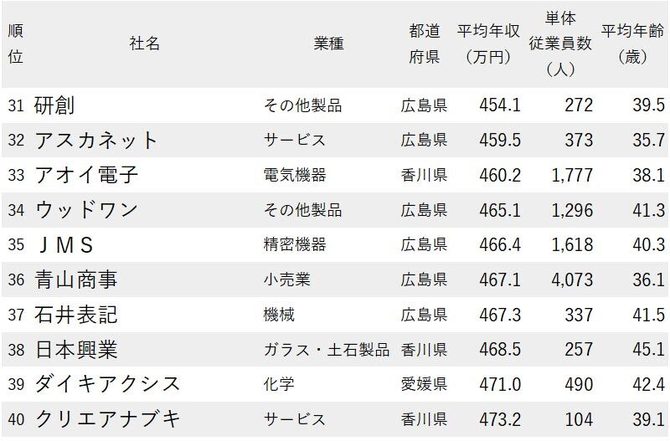This screenshot has width=670, height=441.
Task: Click the 平均年齢（歳） column header
Action: point(633,43)
